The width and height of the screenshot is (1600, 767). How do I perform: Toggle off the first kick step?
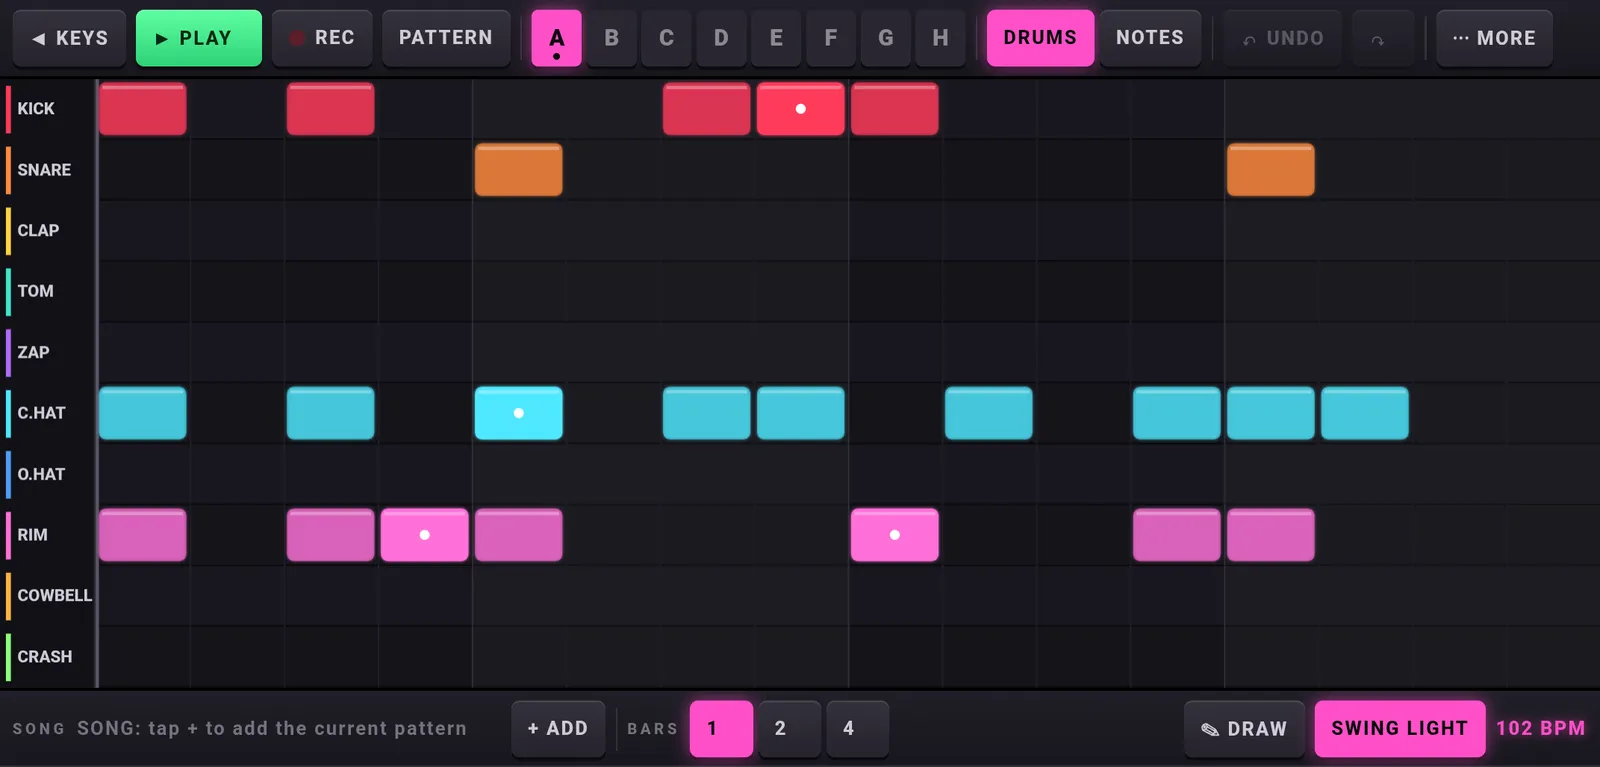pos(142,109)
